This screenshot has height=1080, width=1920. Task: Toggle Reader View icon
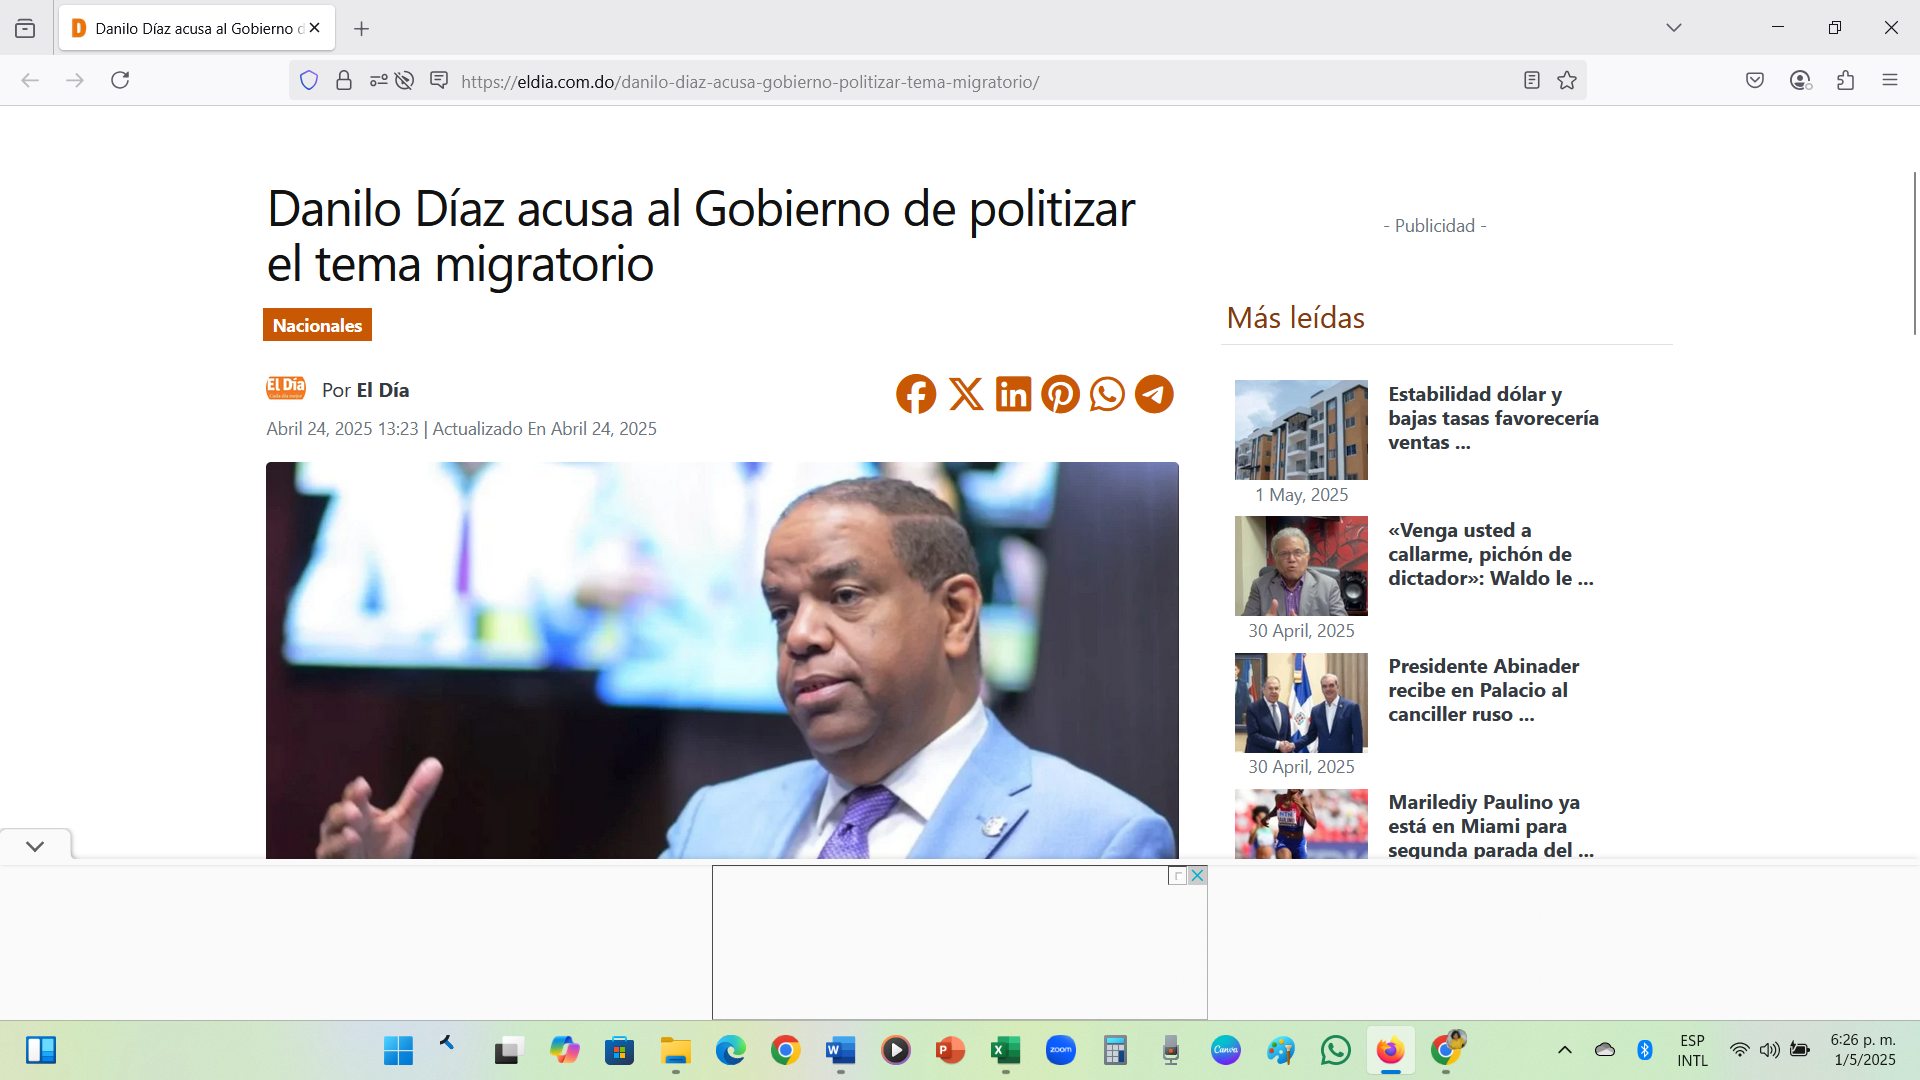click(x=1531, y=80)
